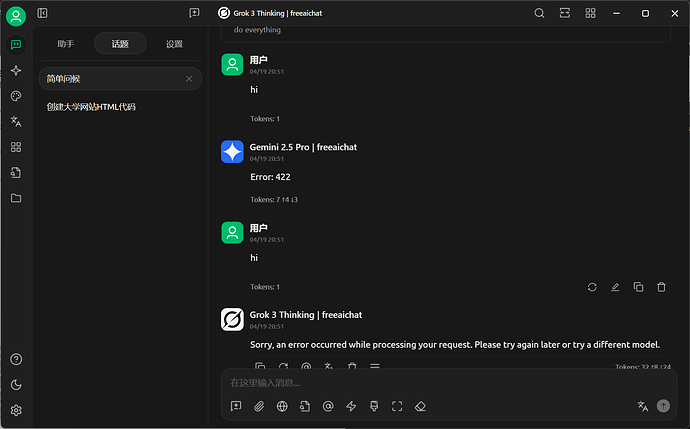Click the do everything prompt text

tap(257, 30)
